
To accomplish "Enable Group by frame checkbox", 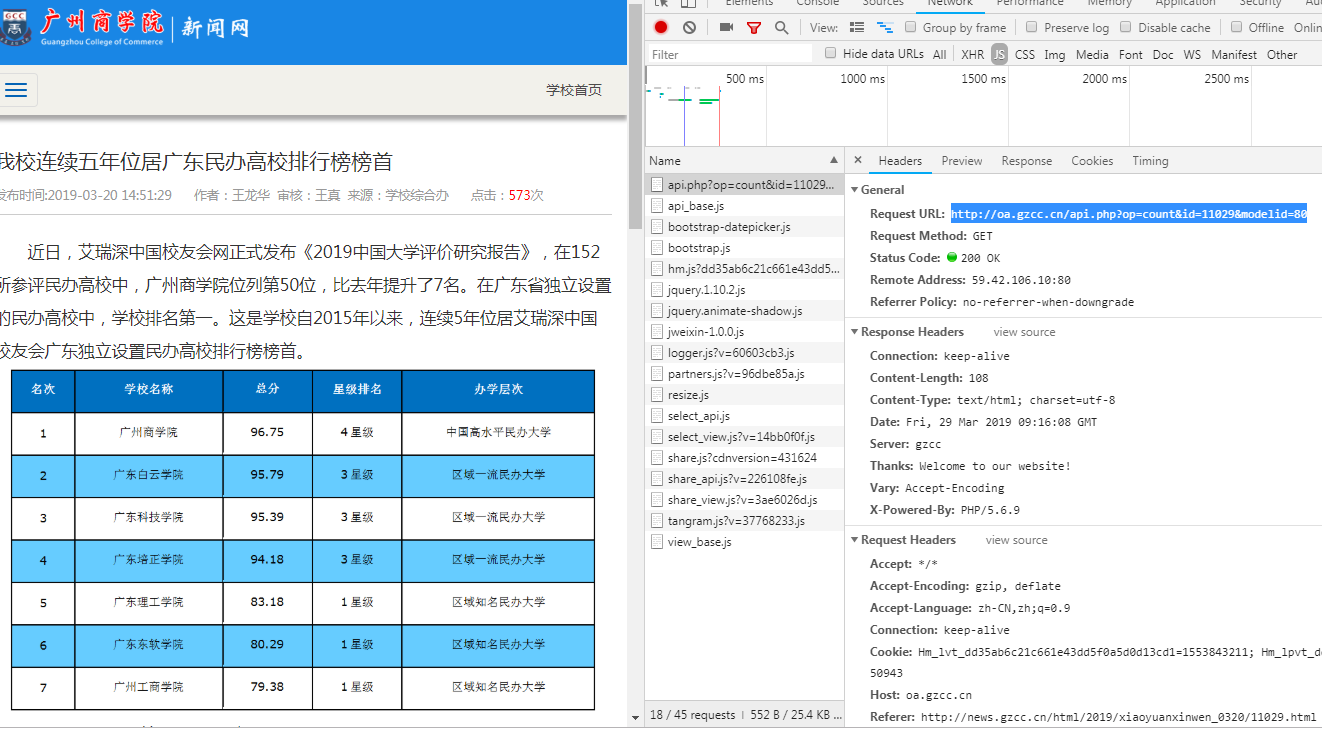I will click(910, 27).
